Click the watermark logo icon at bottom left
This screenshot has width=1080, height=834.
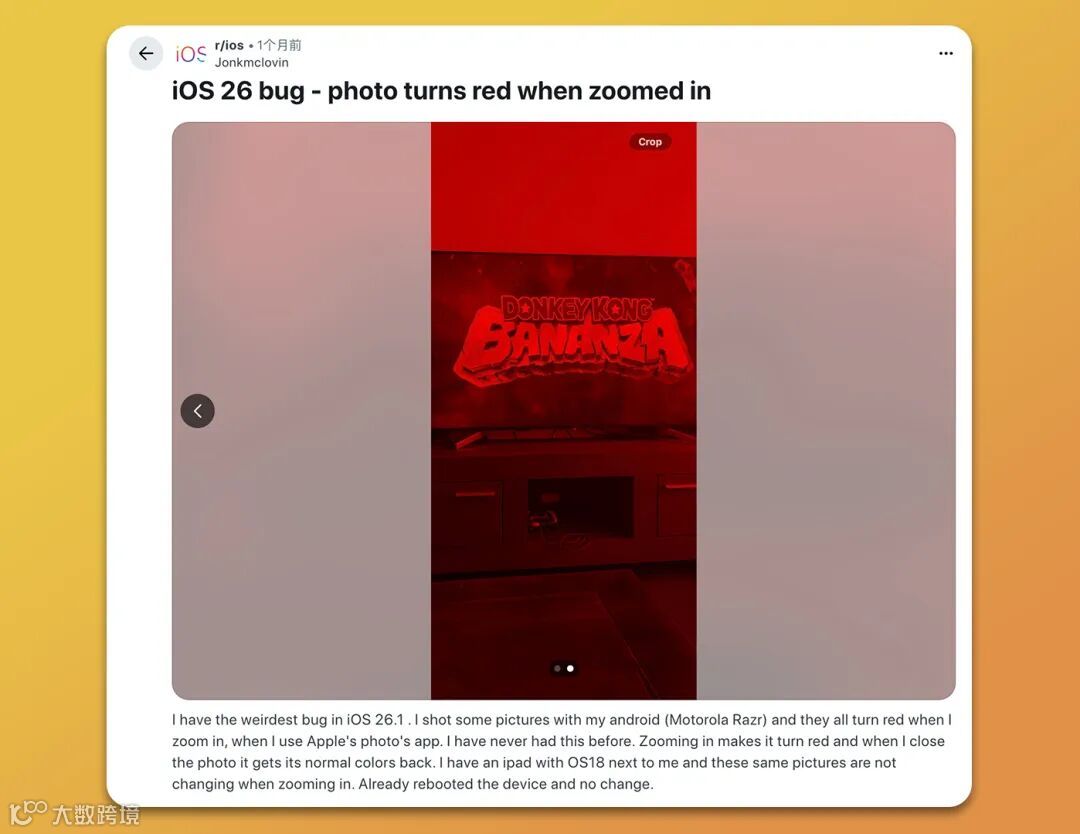(28, 813)
